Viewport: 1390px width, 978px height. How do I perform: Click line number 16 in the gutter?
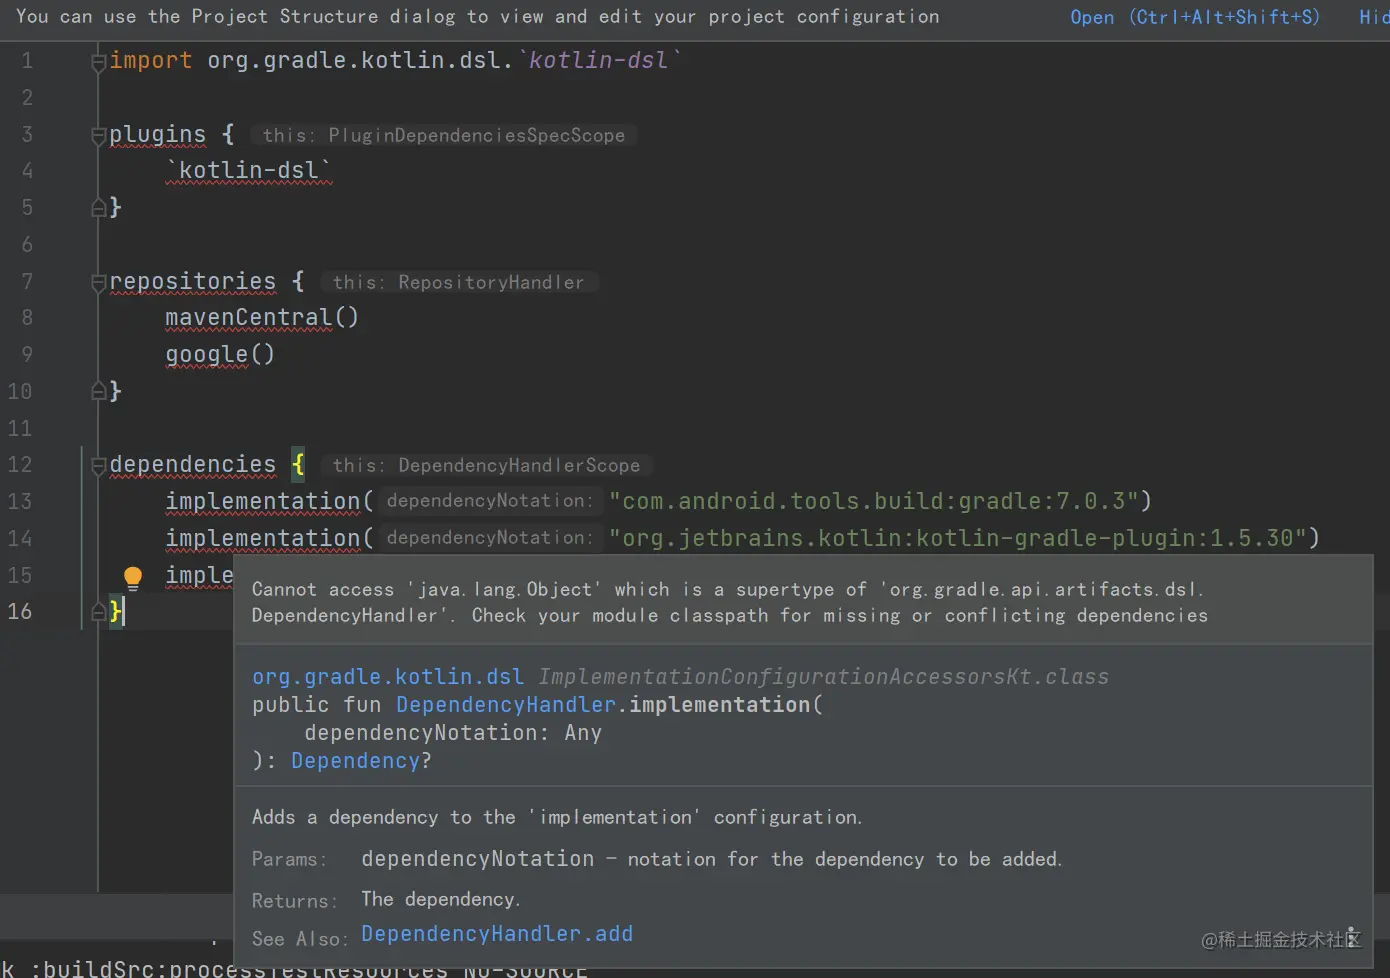point(20,611)
